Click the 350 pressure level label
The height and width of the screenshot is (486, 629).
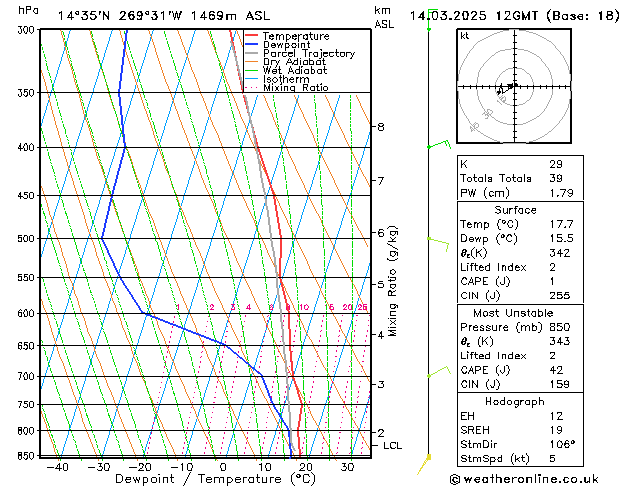(28, 93)
